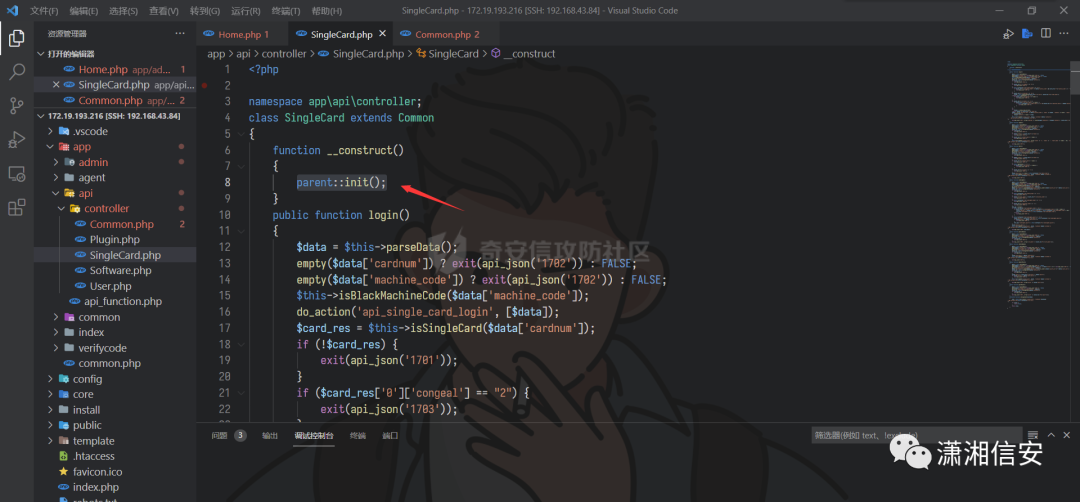This screenshot has height=502, width=1080.
Task: Open the Search view in activity bar
Action: point(17,72)
